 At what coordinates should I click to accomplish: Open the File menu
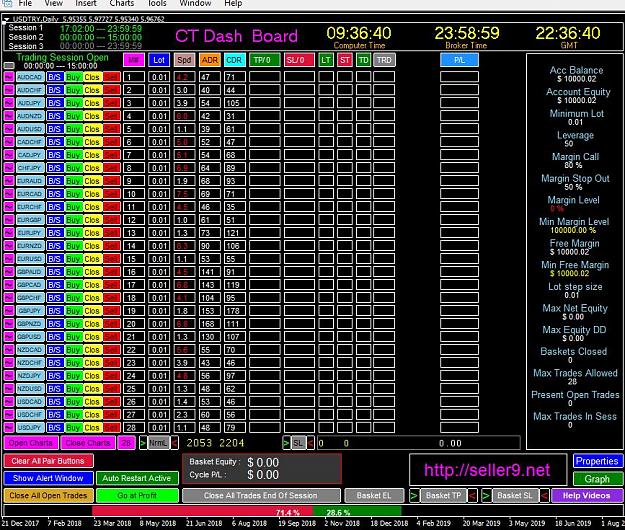(x=25, y=3)
